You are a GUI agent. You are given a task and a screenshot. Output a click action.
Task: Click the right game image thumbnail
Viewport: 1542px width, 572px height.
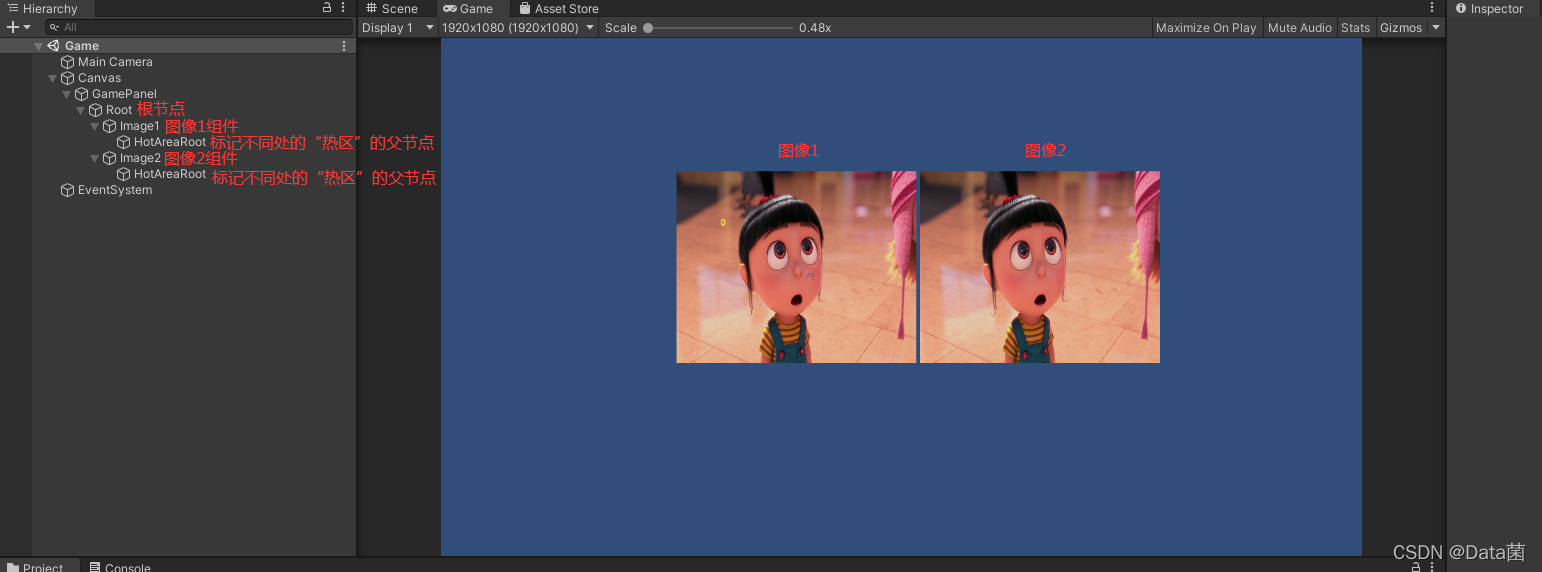[1040, 267]
